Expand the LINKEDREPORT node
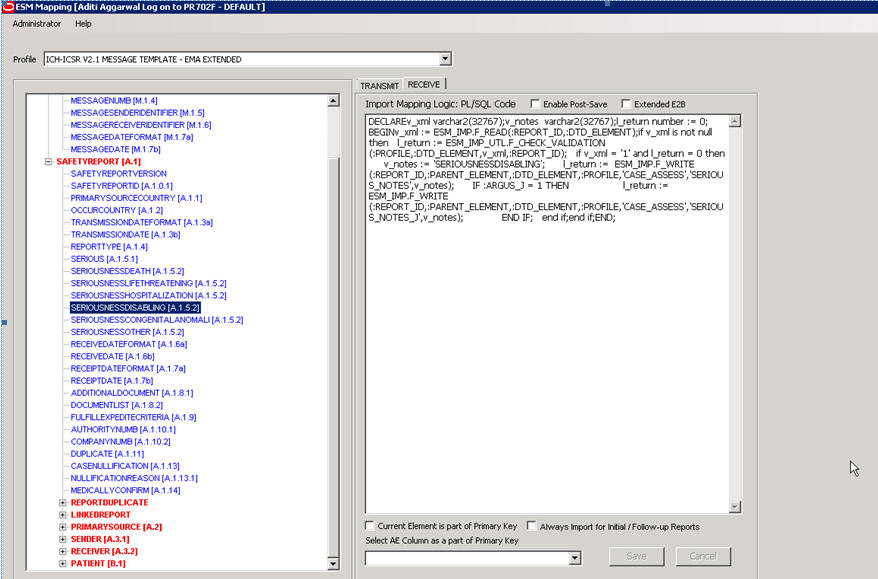The height and width of the screenshot is (579, 878). coord(63,515)
